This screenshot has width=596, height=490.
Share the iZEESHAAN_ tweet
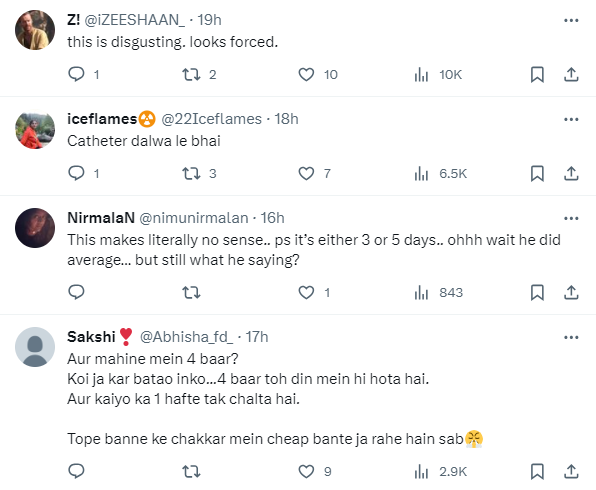tap(571, 75)
